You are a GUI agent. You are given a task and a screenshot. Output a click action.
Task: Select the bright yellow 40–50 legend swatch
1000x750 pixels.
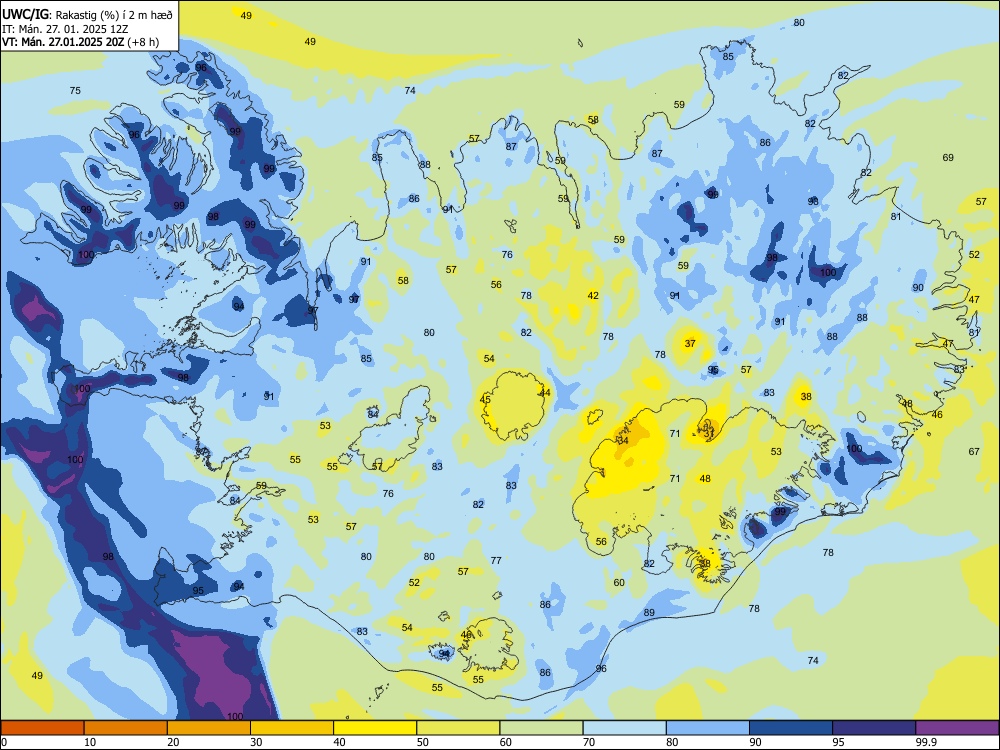pos(375,728)
